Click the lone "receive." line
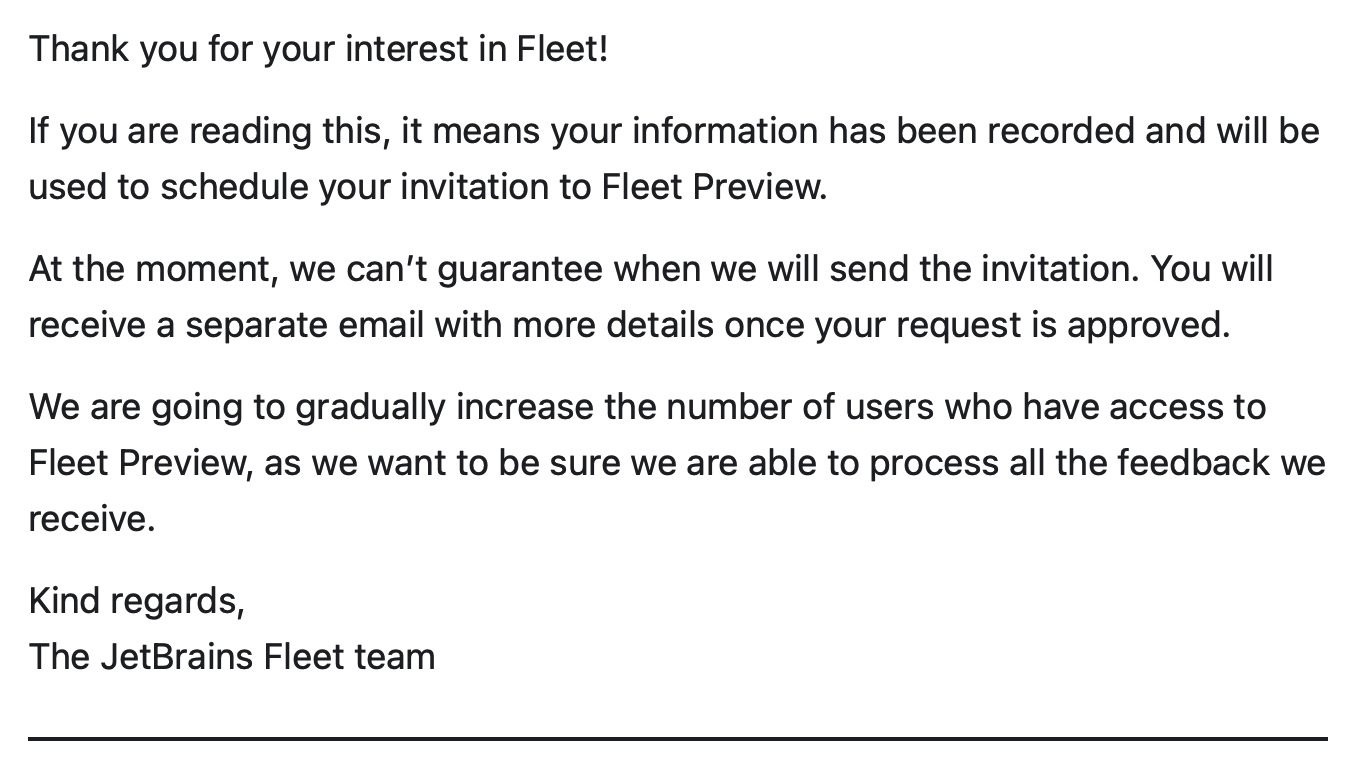This screenshot has width=1360, height=766. click(92, 519)
